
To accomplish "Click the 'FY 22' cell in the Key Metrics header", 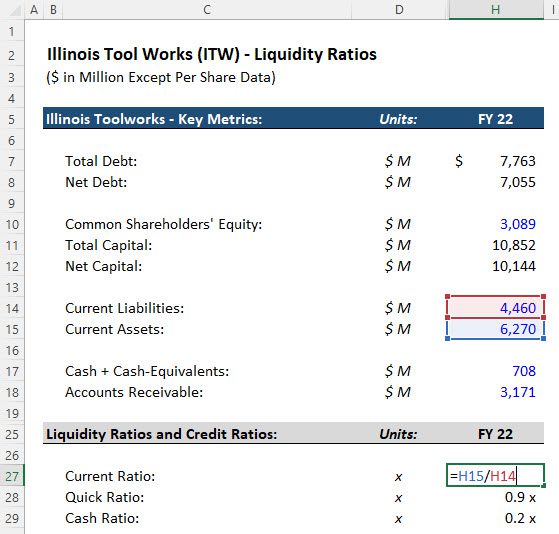I will pos(496,119).
